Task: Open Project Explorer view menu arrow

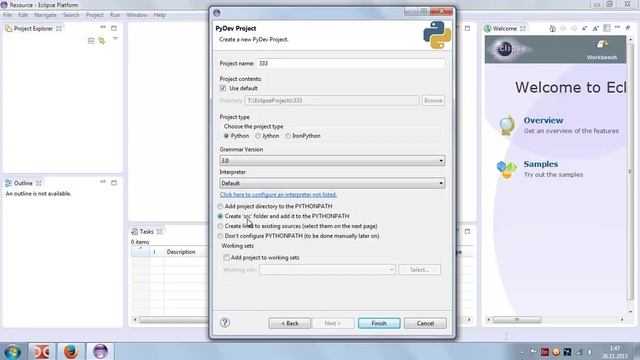Action: click(115, 39)
